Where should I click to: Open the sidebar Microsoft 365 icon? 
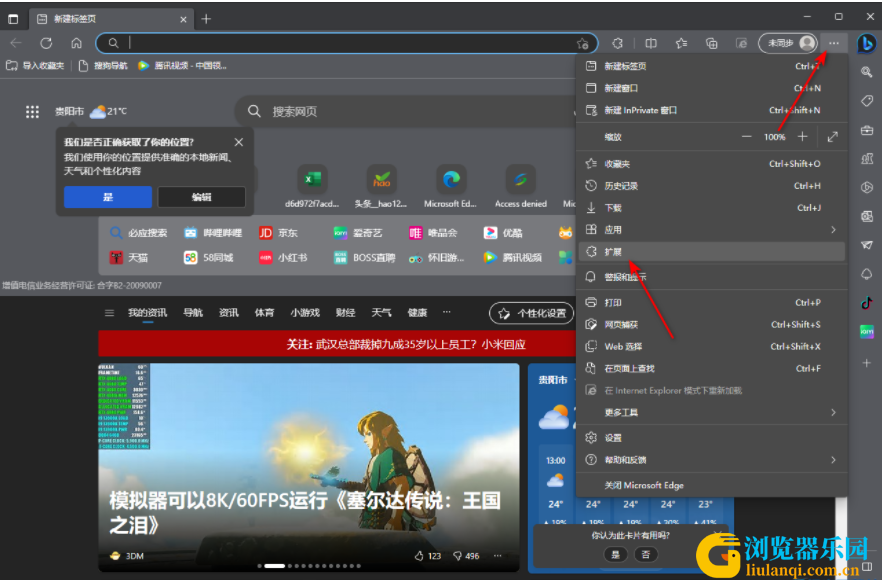coord(867,188)
